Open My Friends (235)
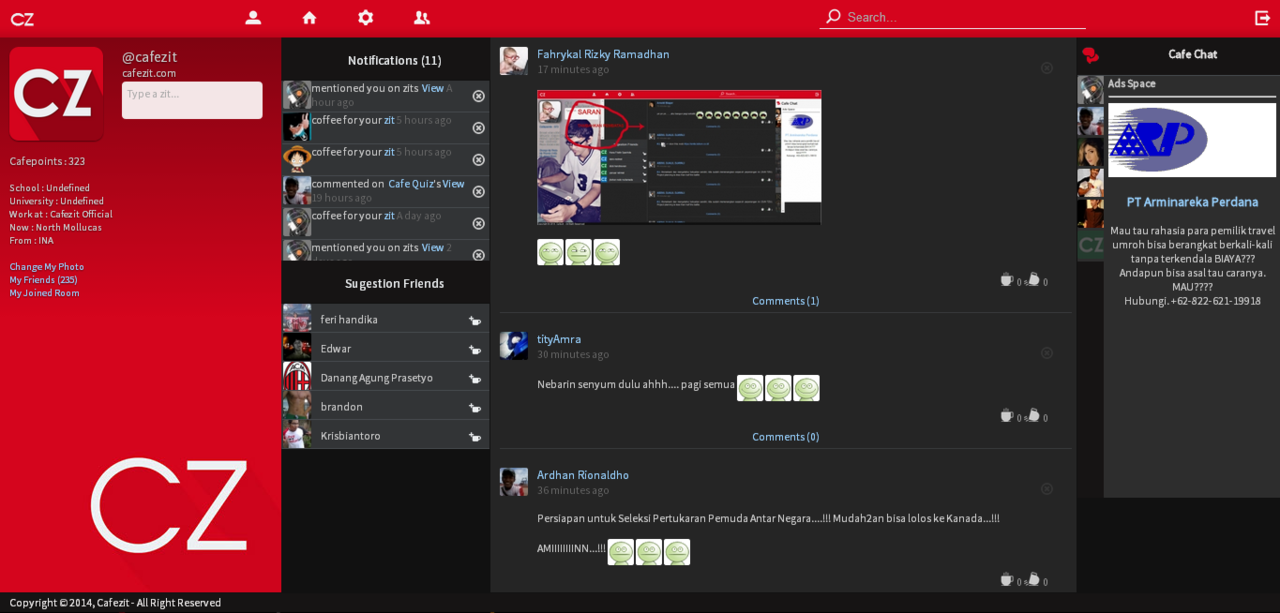This screenshot has height=613, width=1280. [x=43, y=280]
